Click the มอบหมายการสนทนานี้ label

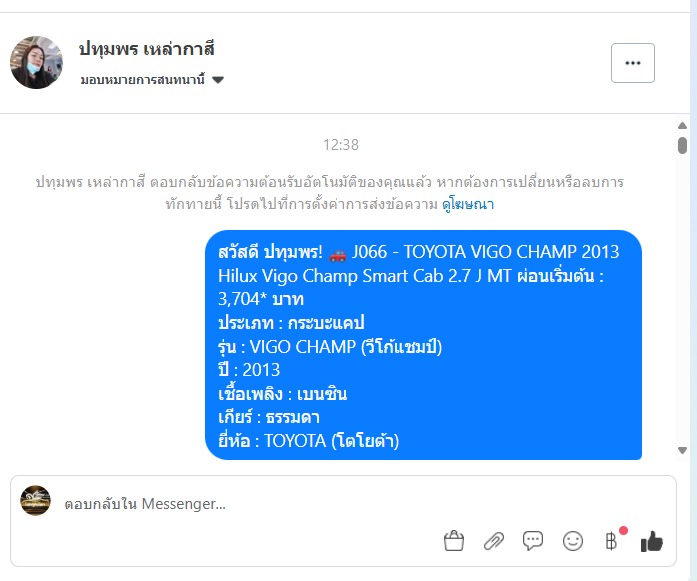click(143, 80)
